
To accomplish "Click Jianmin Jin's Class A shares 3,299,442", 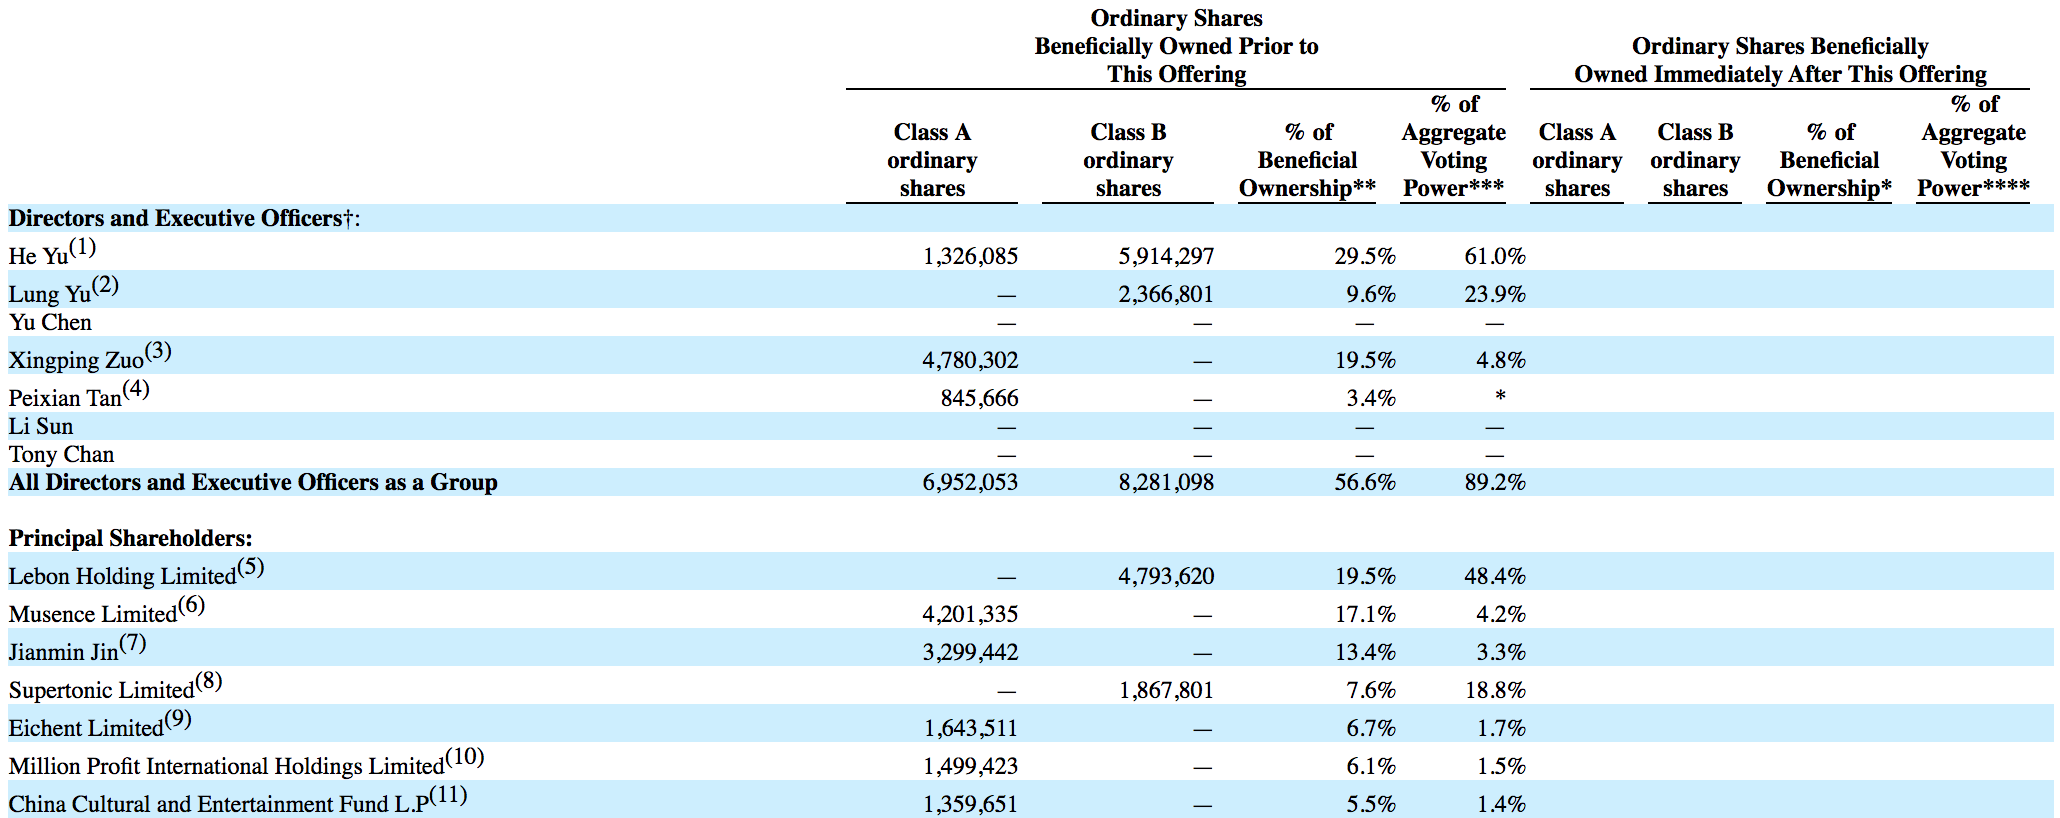I will tap(970, 652).
